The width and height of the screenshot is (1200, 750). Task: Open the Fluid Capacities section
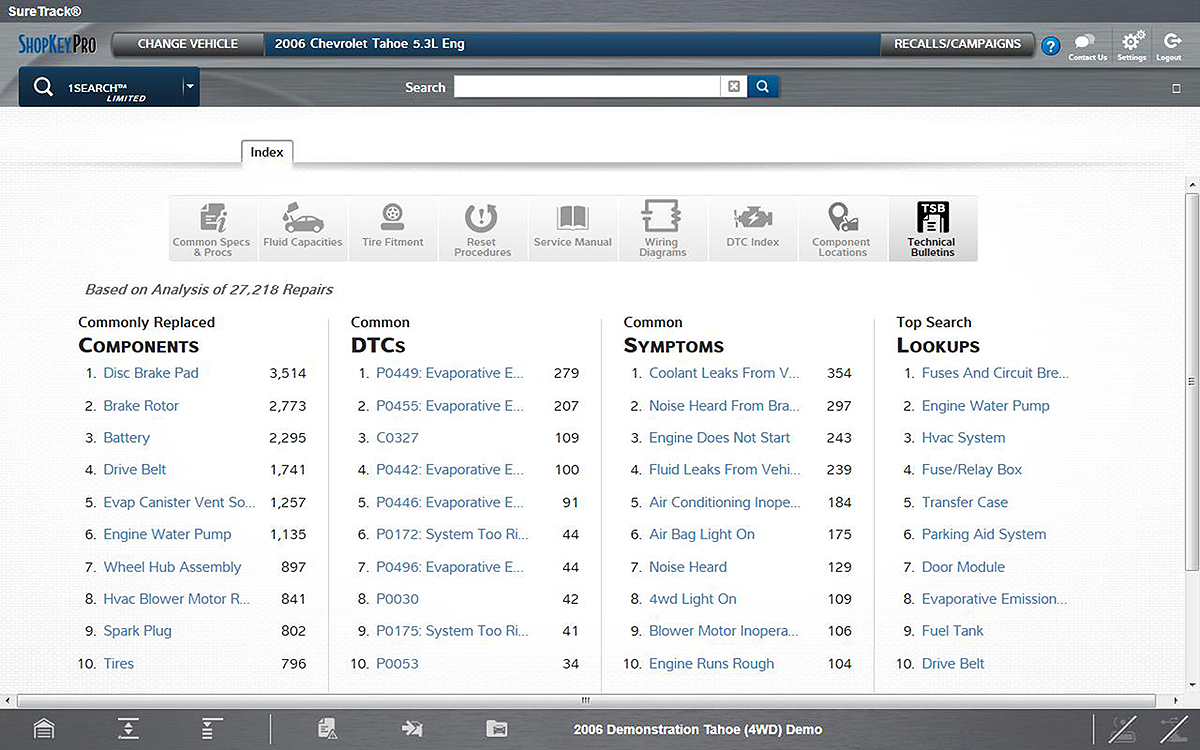click(x=303, y=229)
